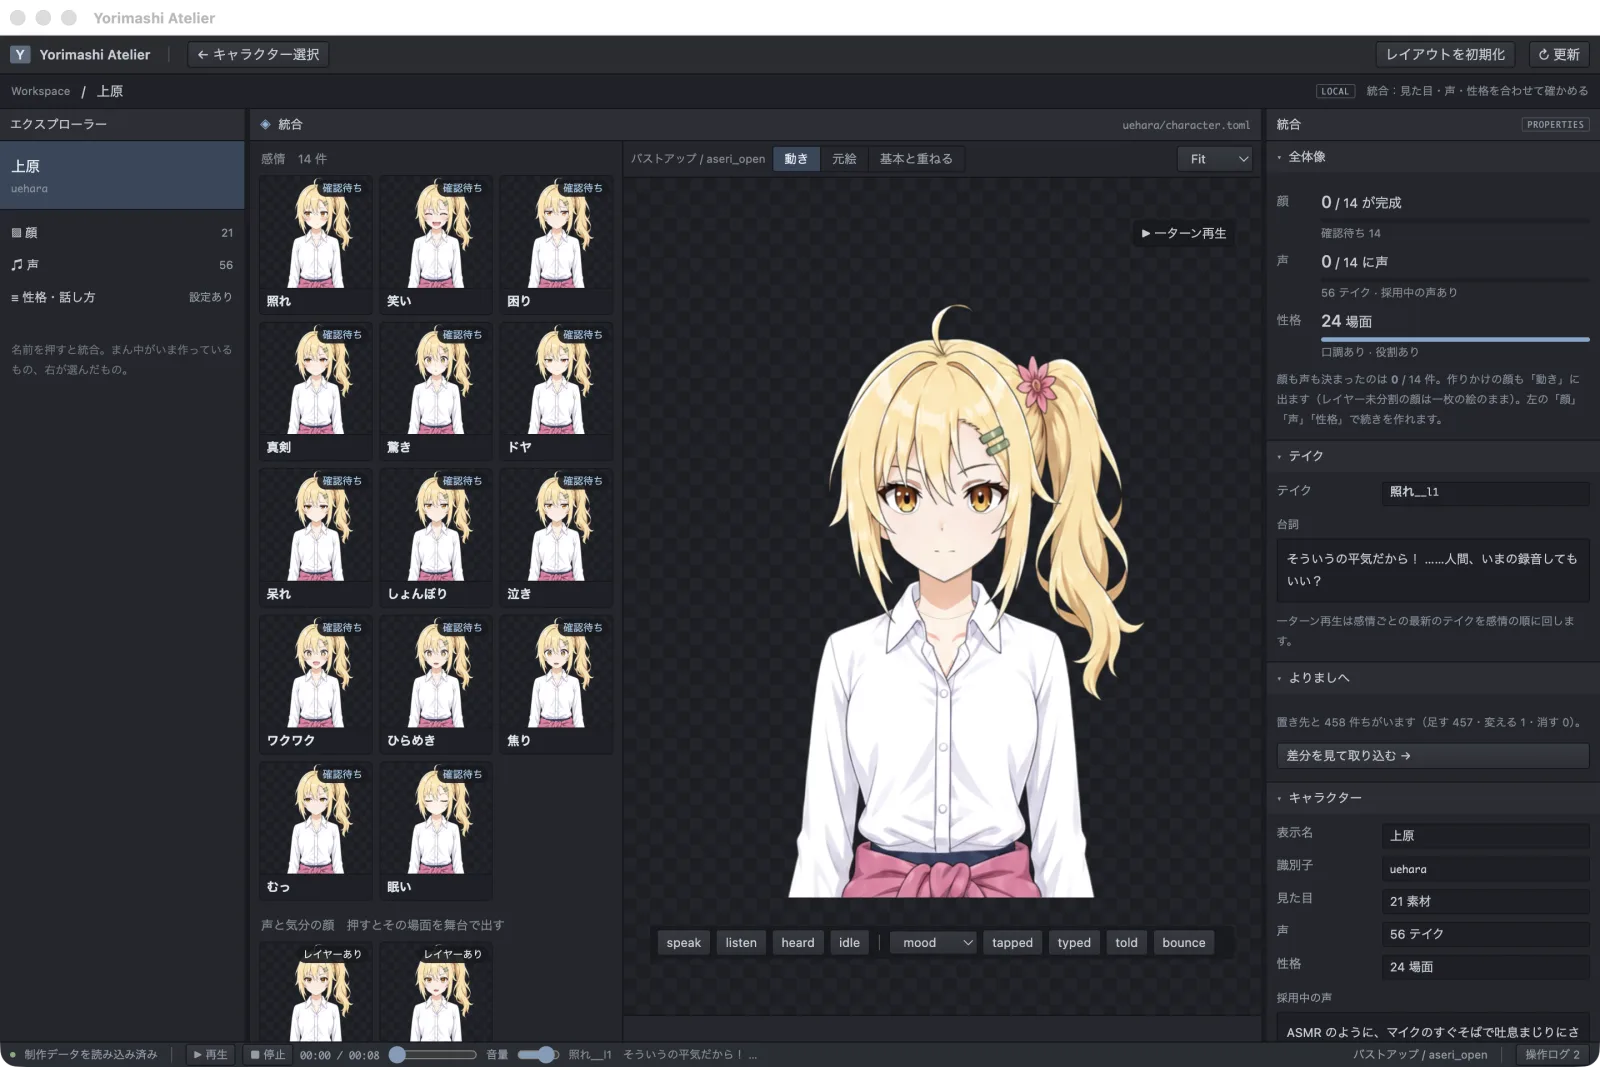Select the ドヤ emotion thumbnail
The width and height of the screenshot is (1600, 1067).
(556, 392)
